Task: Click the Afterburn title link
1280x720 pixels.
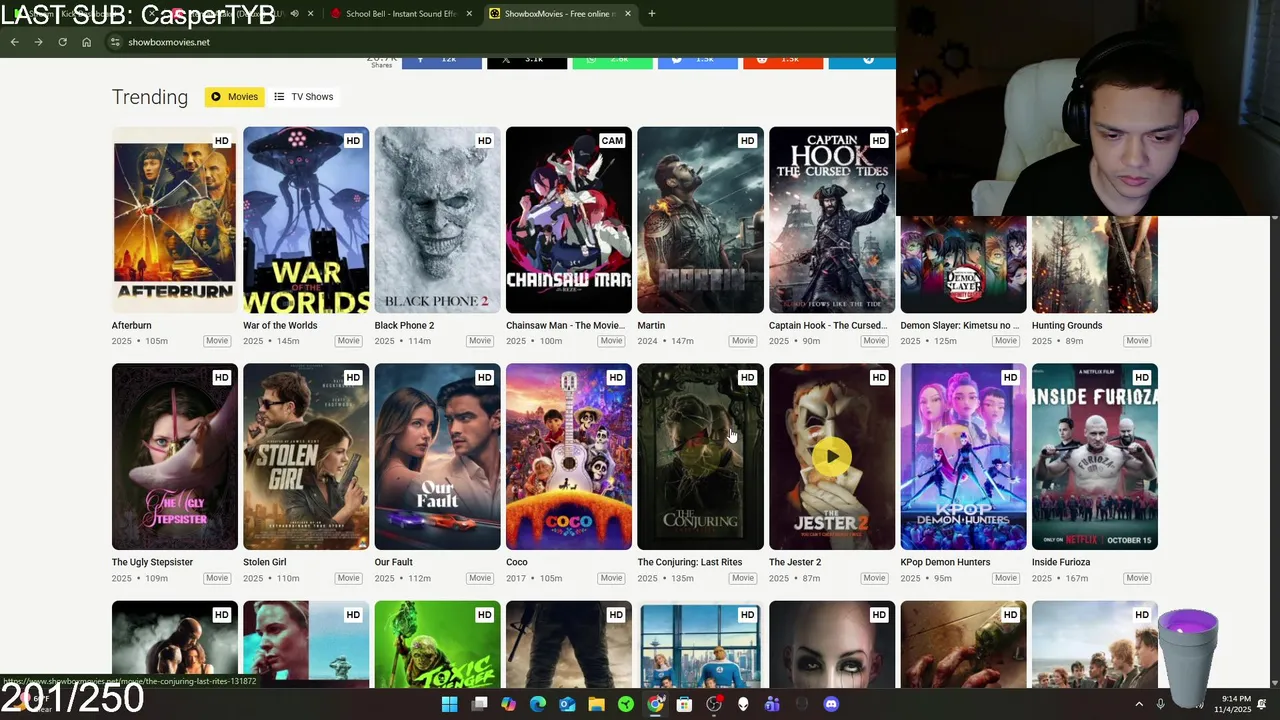Action: [x=132, y=325]
